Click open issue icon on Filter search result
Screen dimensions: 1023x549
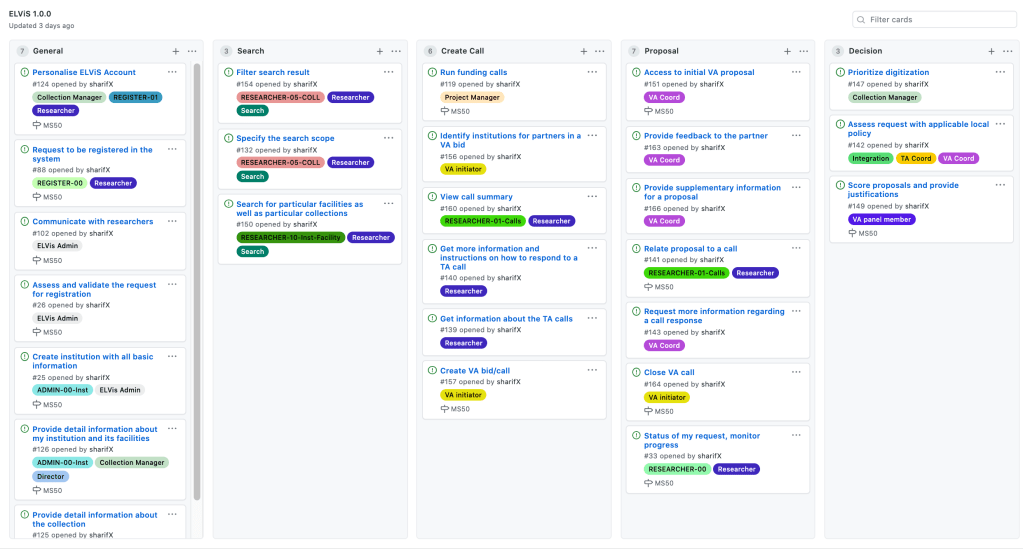(x=228, y=73)
